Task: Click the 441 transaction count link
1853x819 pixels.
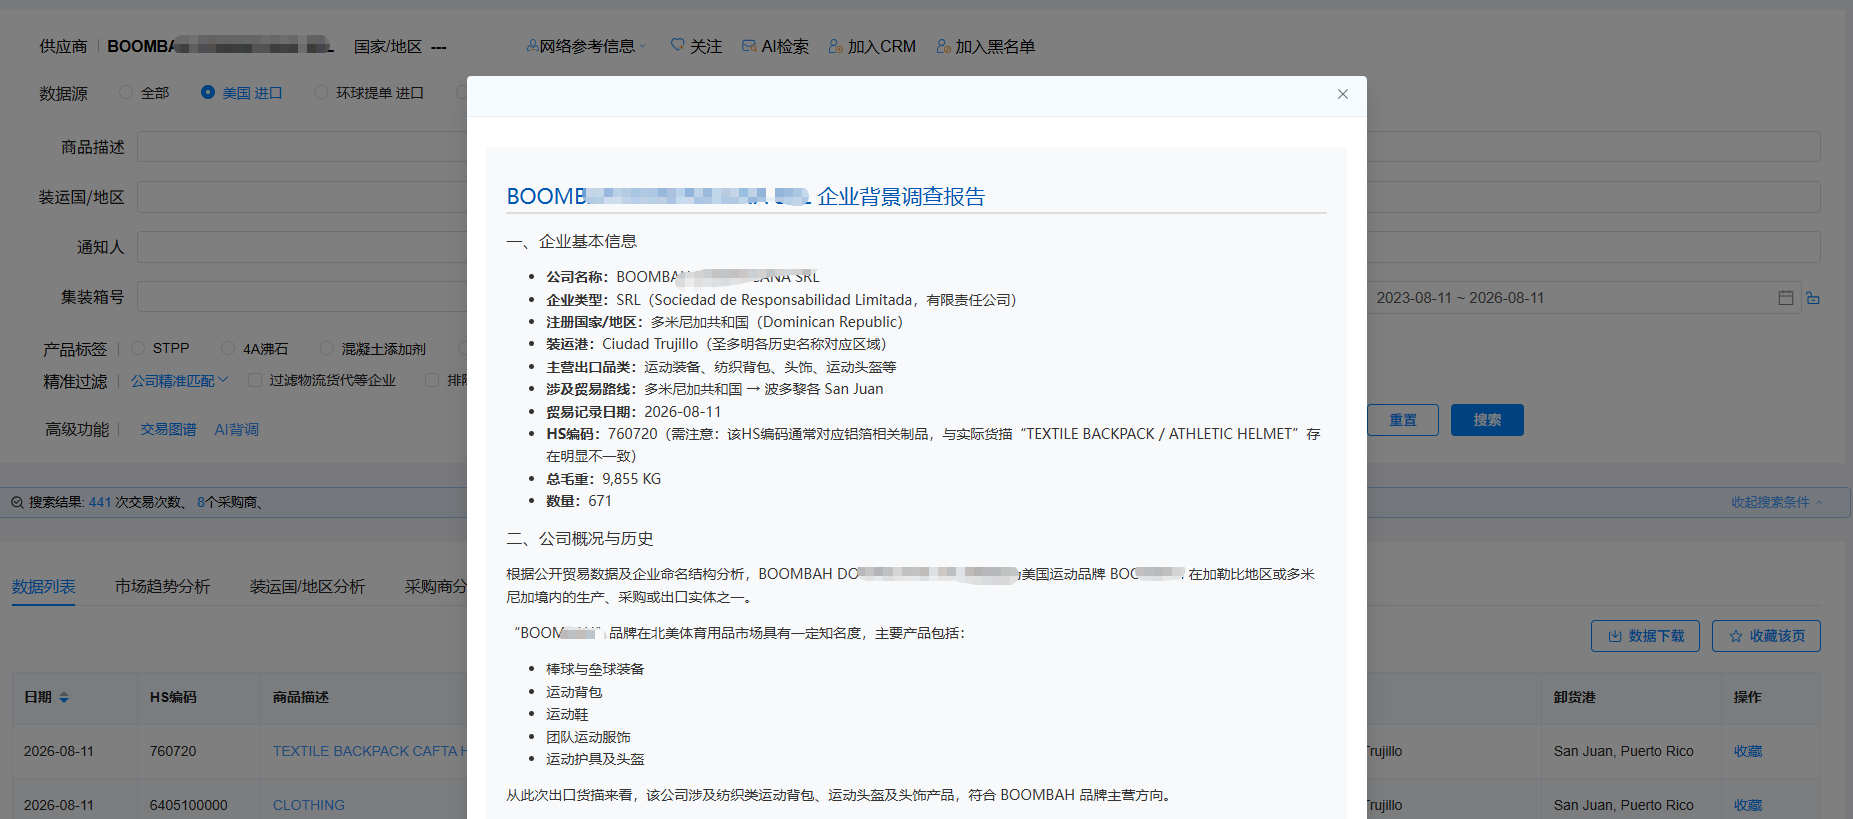Action: [100, 502]
